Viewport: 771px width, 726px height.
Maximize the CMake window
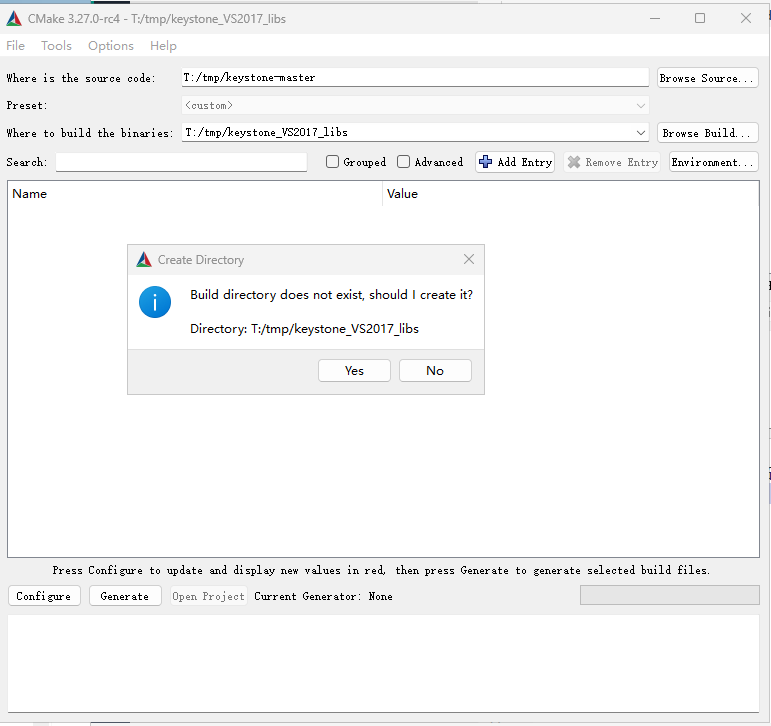coord(700,19)
